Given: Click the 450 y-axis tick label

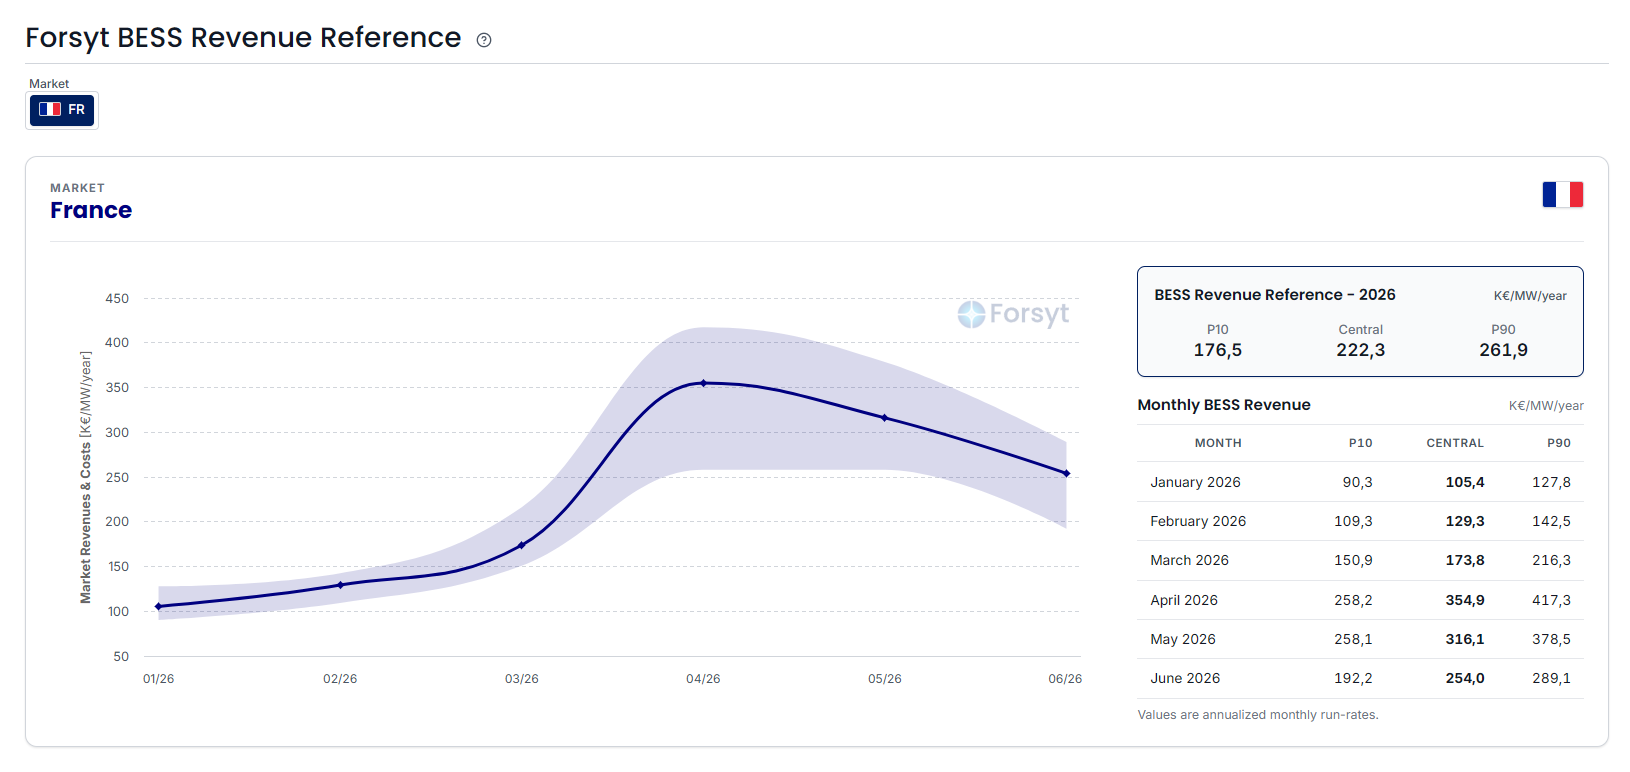Looking at the screenshot, I should coord(117,298).
